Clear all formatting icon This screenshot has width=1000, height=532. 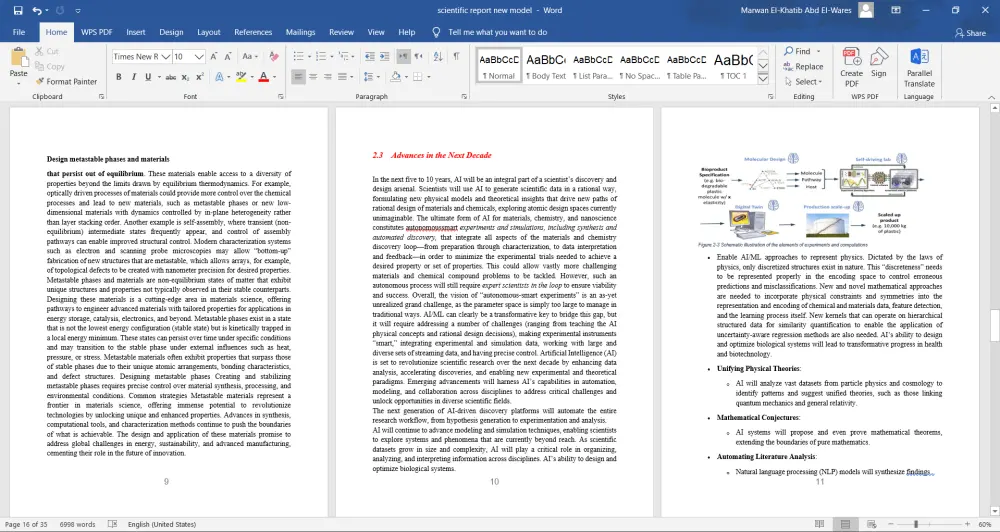(x=274, y=57)
